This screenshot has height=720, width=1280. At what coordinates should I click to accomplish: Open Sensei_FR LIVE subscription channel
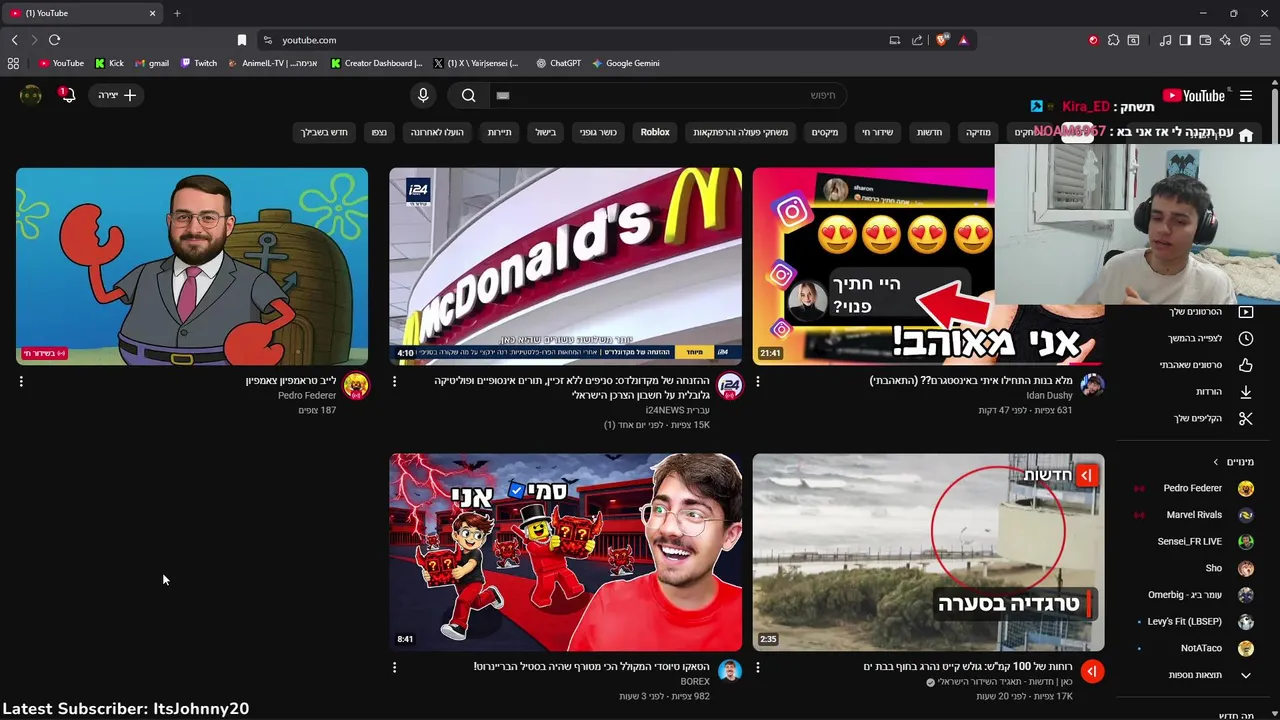tap(1194, 541)
